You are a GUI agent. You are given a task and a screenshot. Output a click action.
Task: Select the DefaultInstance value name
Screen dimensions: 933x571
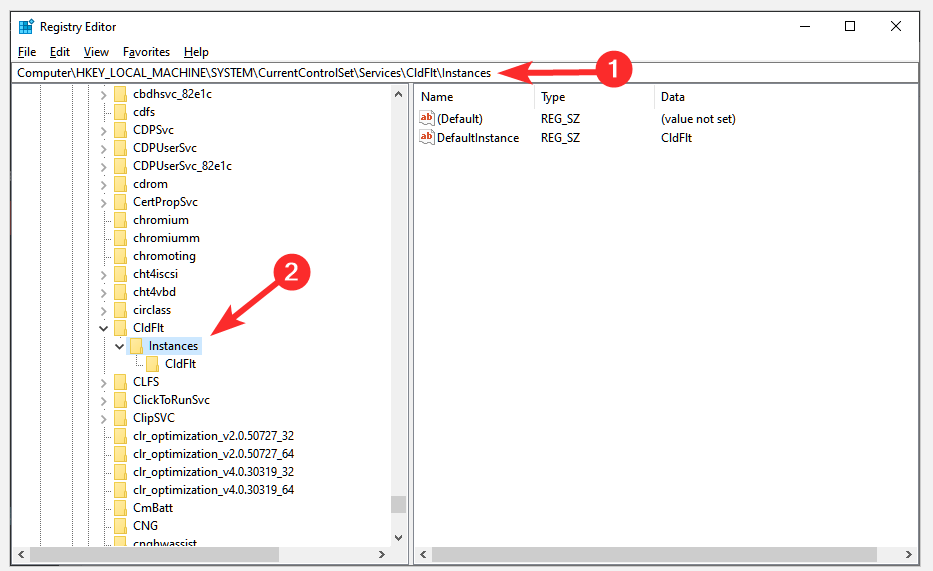pyautogui.click(x=478, y=137)
